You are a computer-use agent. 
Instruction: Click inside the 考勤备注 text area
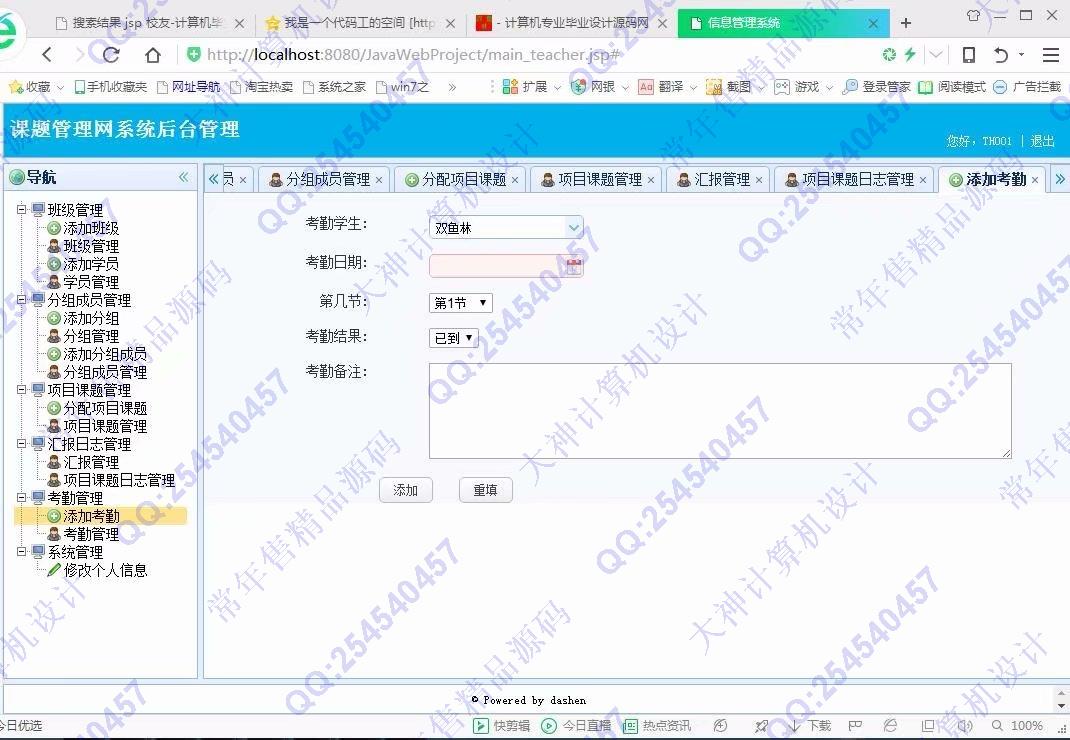(719, 410)
